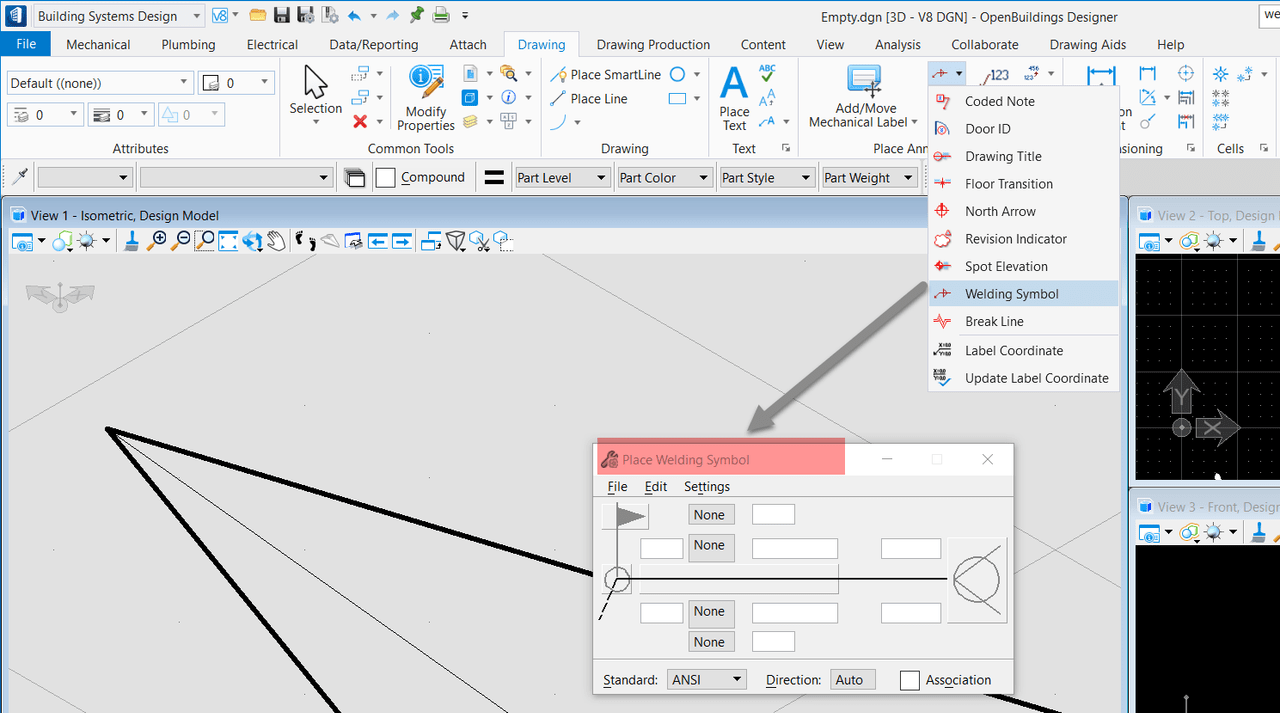Click the bottom None button in welding dialog
The image size is (1280, 713).
(711, 642)
